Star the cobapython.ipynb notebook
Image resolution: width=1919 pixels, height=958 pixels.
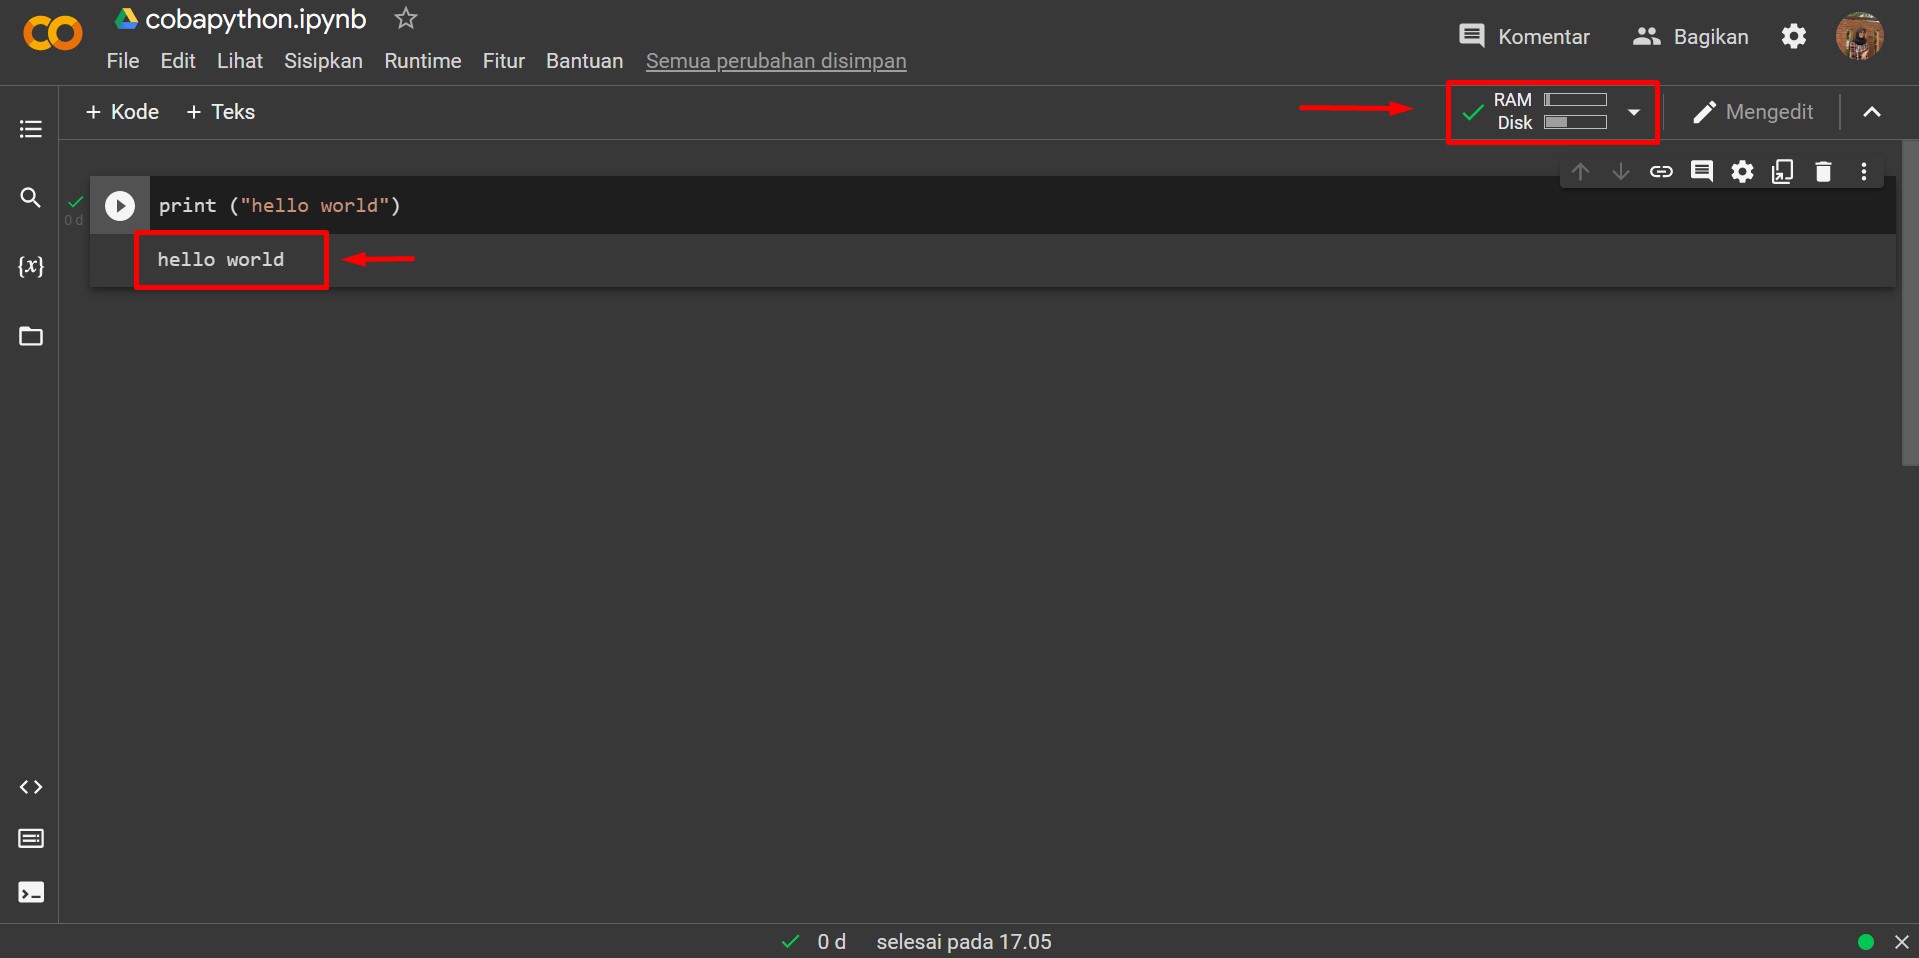tap(405, 19)
